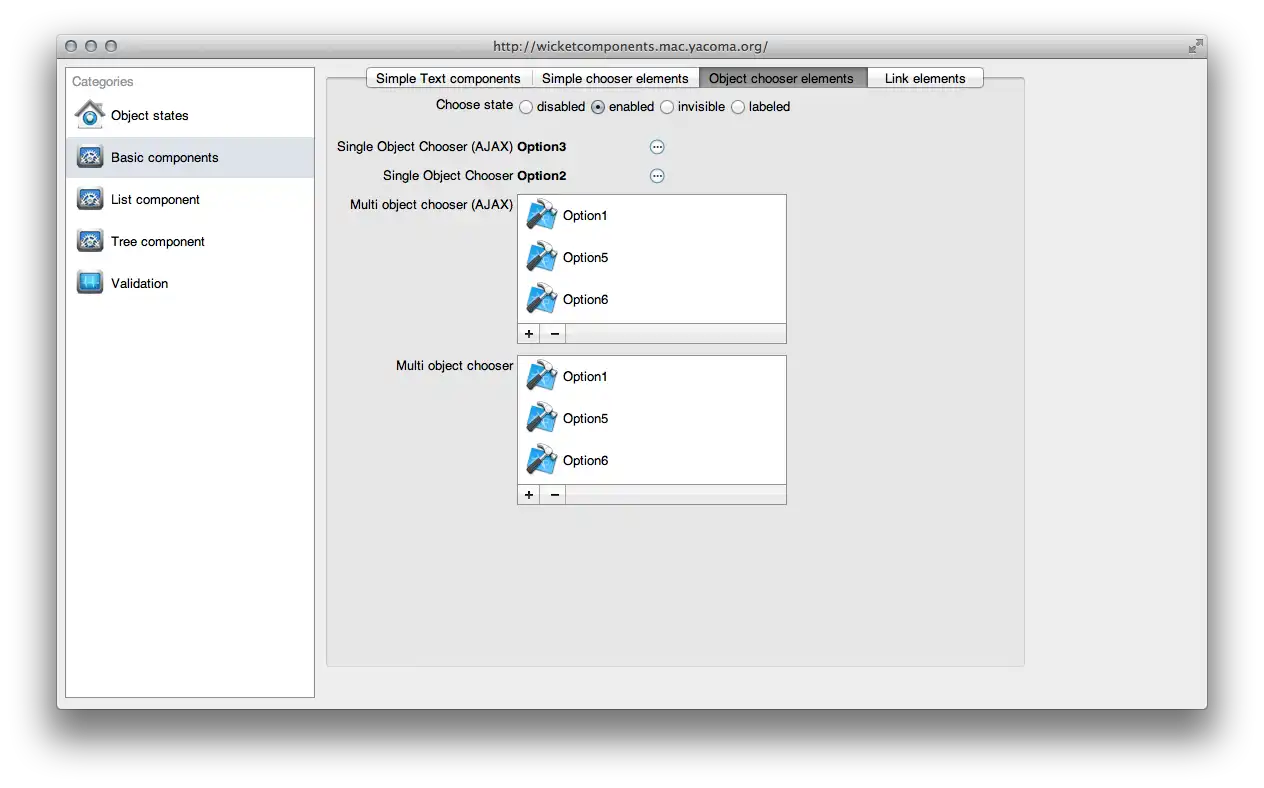Select Option1 text in AJAX multi chooser list
The image size is (1264, 788).
[x=585, y=215]
